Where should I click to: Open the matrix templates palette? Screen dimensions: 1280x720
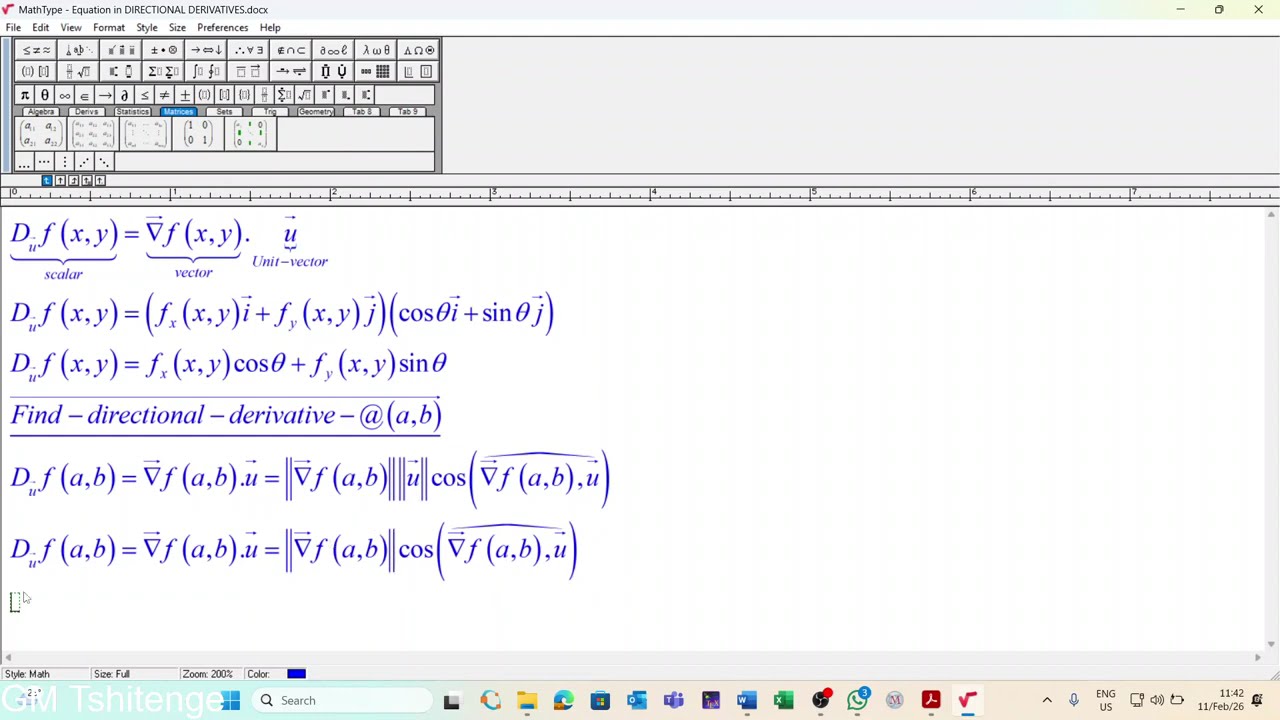point(376,72)
